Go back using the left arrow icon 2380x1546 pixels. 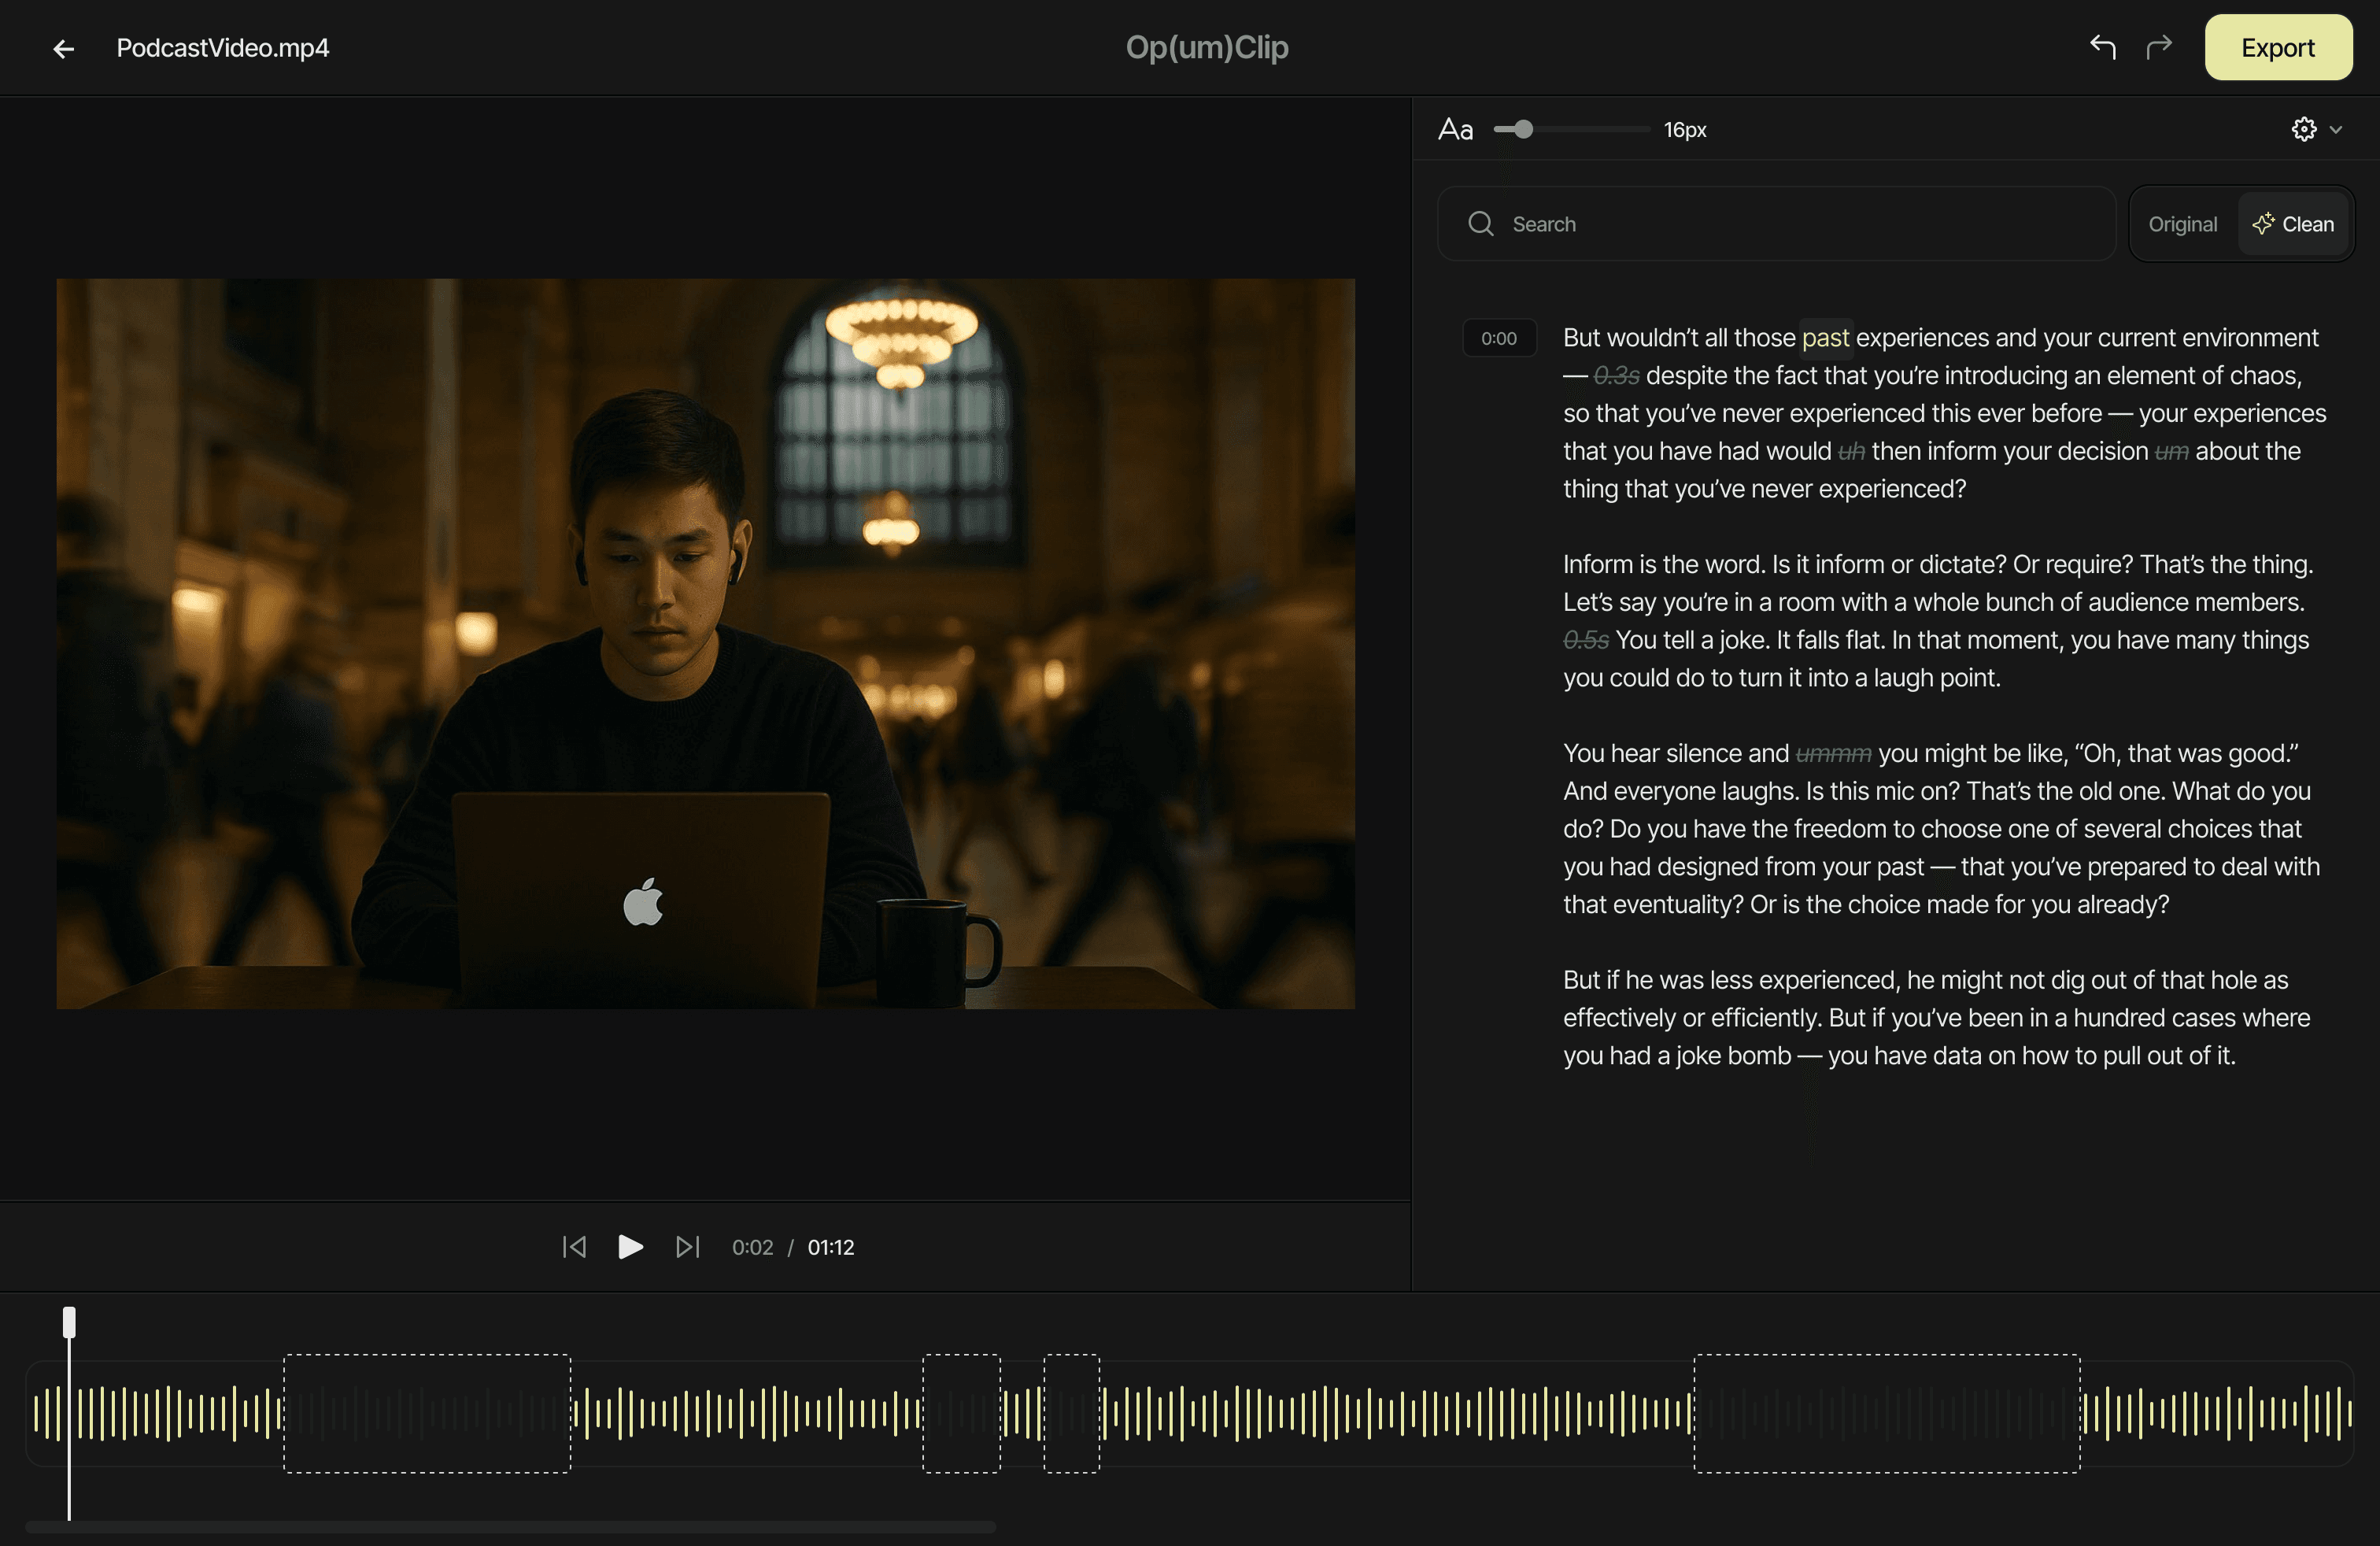[x=64, y=48]
